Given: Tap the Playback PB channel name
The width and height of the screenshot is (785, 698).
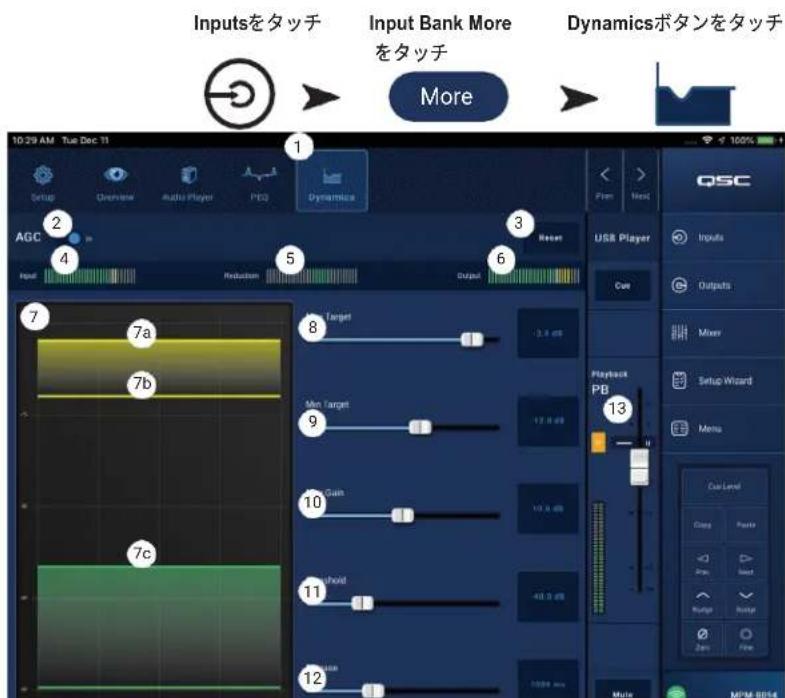Looking at the screenshot, I should click(x=601, y=390).
